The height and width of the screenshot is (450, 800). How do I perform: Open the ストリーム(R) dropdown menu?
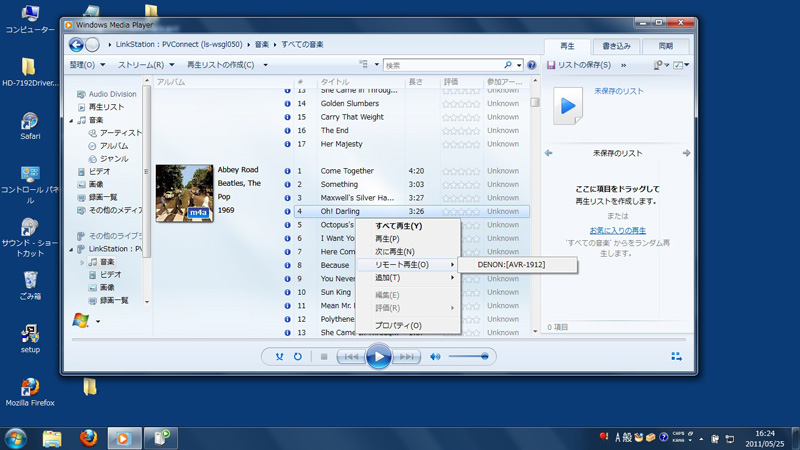point(146,65)
